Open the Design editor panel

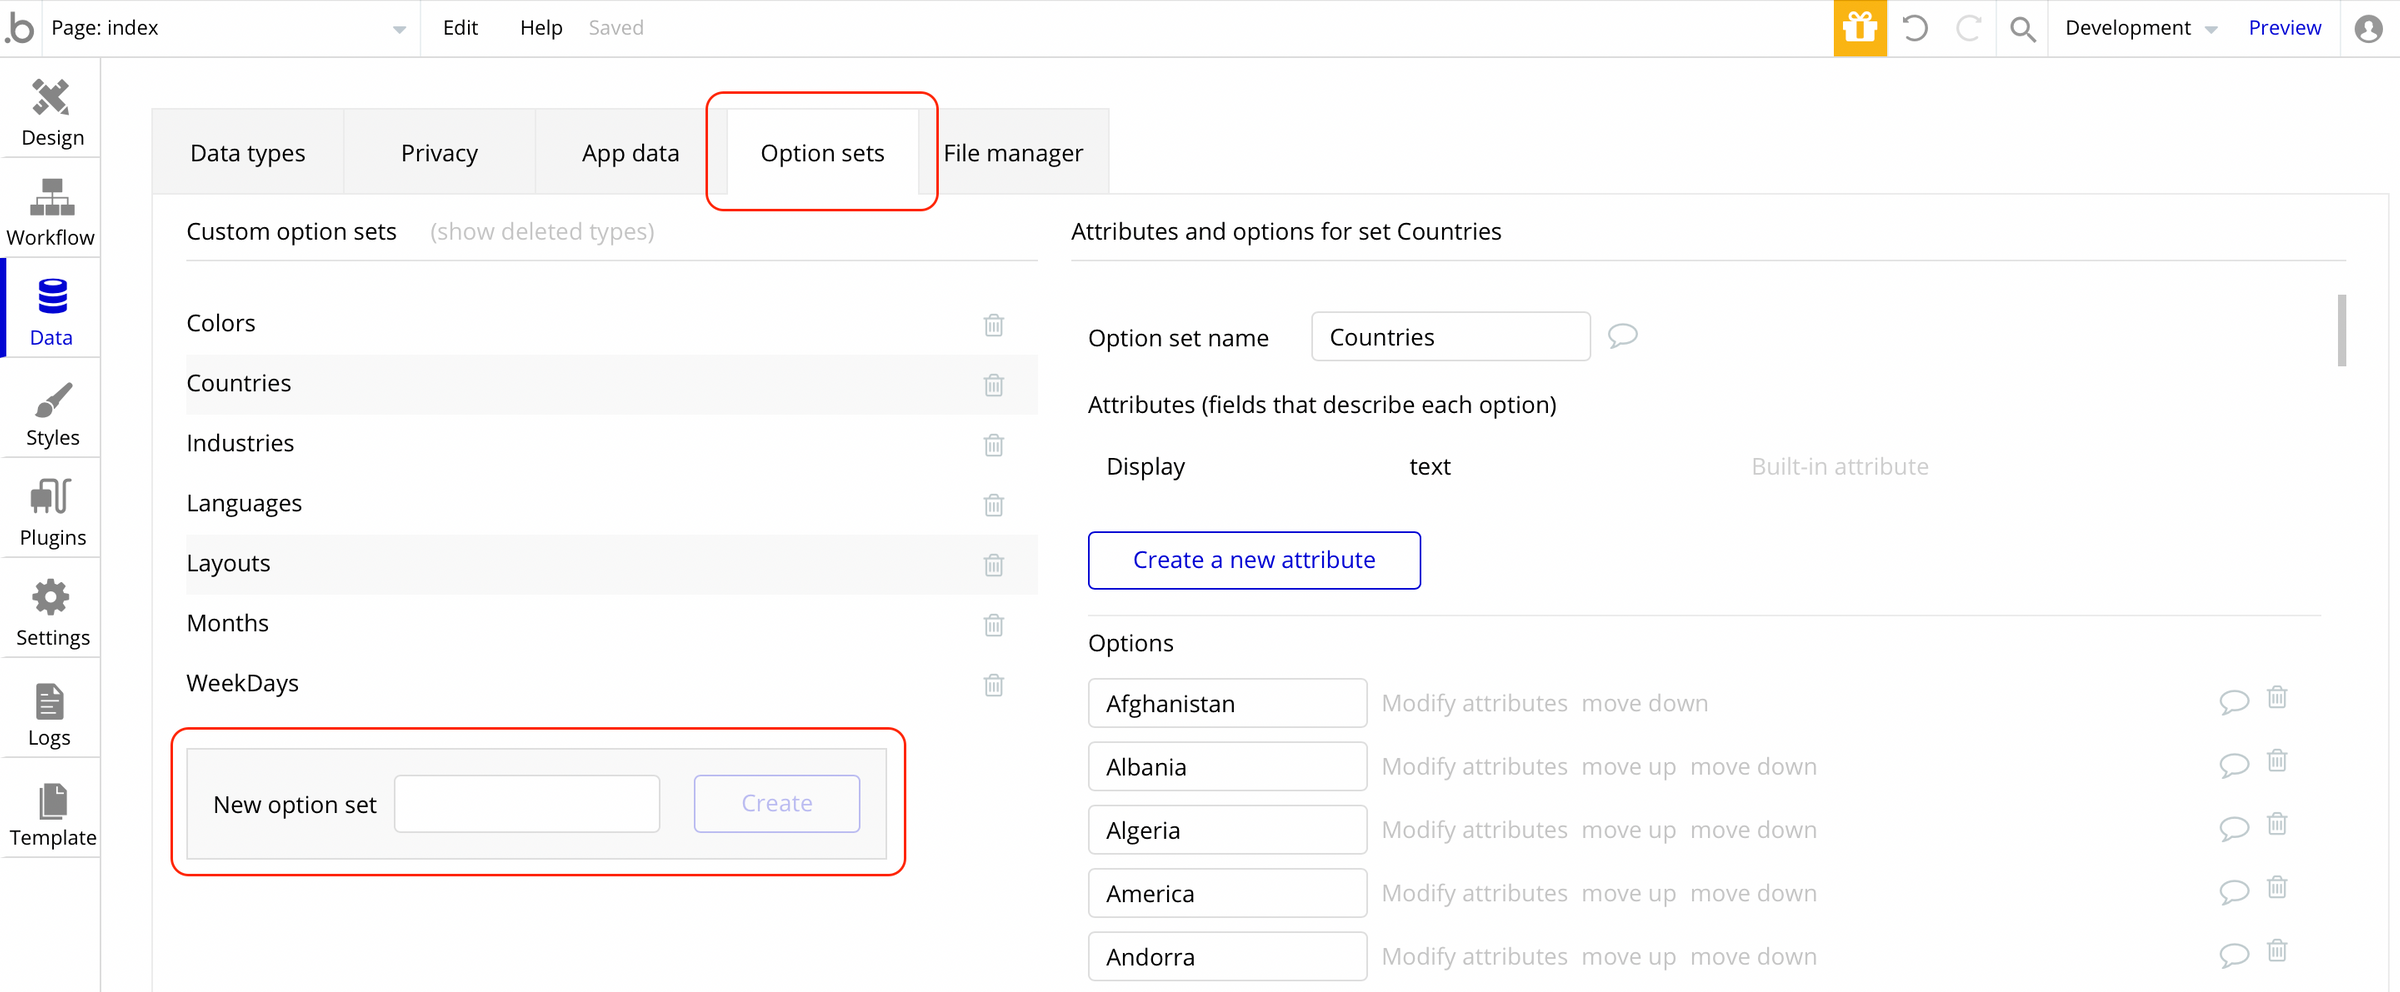click(x=51, y=110)
